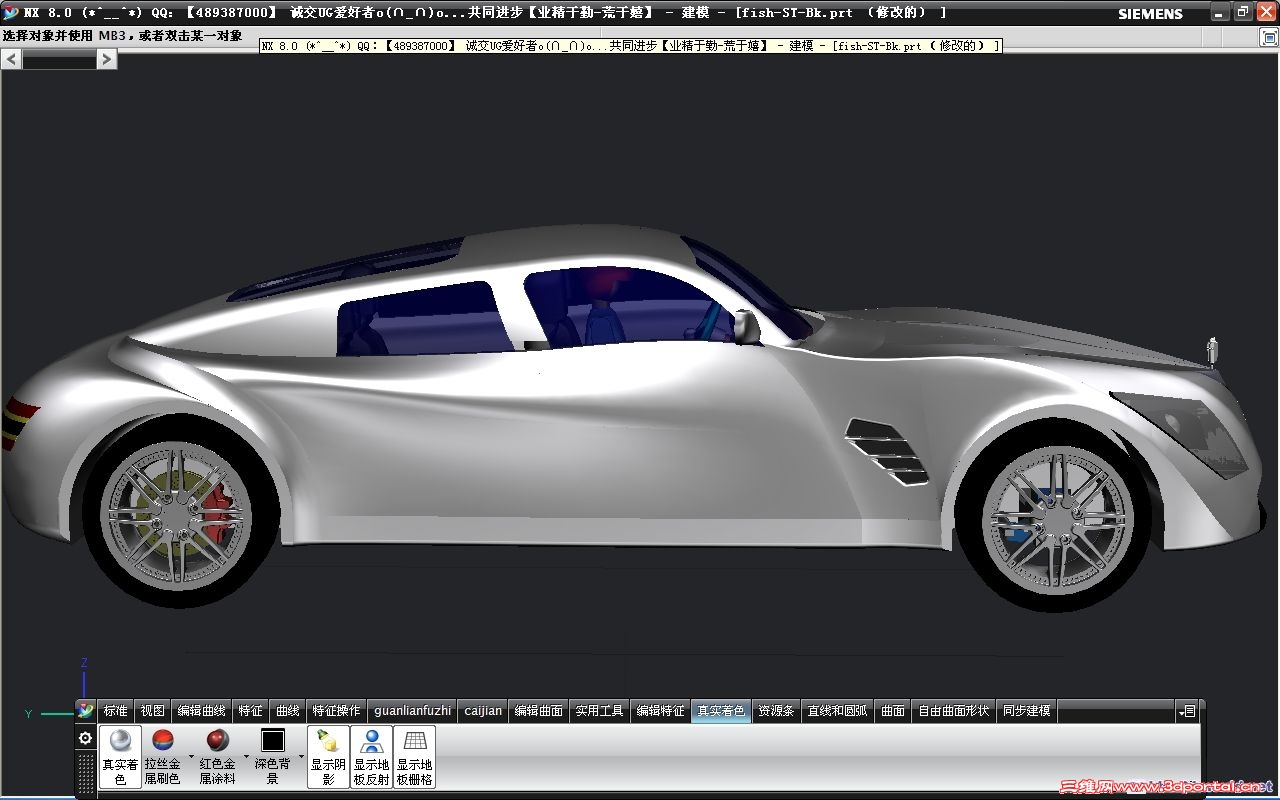Open the 资源条 tab

click(x=776, y=711)
